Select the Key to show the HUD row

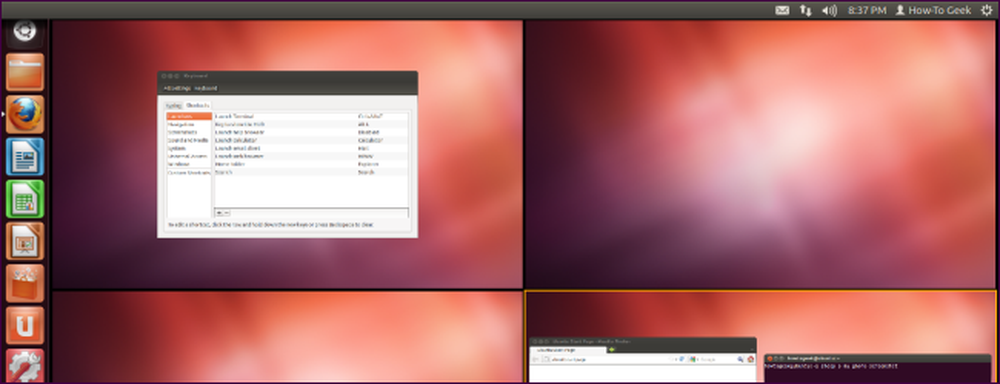click(x=311, y=124)
